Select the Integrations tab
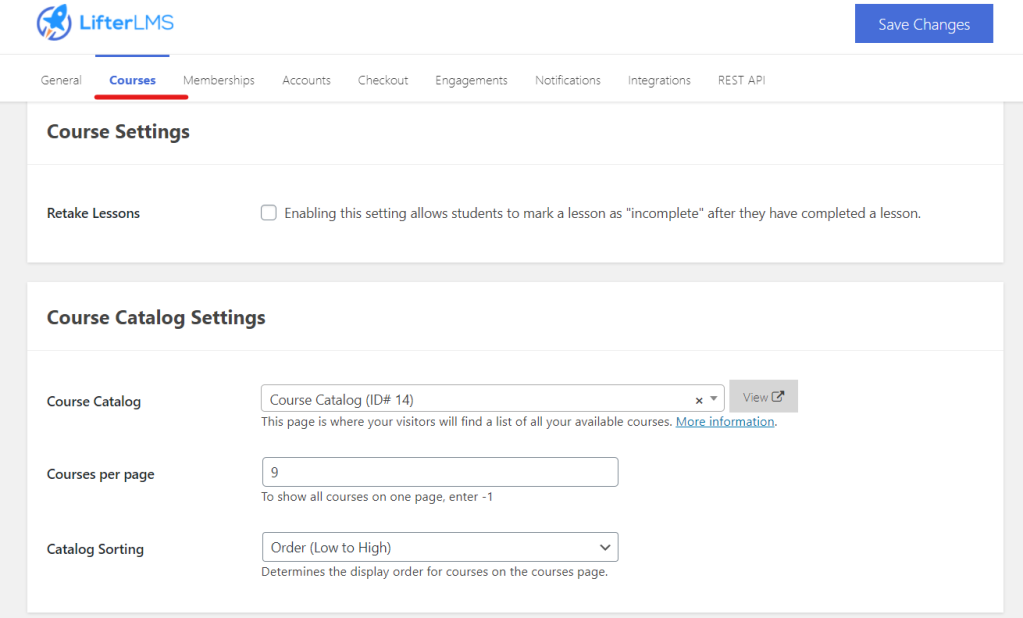The image size is (1023, 618). pos(659,80)
